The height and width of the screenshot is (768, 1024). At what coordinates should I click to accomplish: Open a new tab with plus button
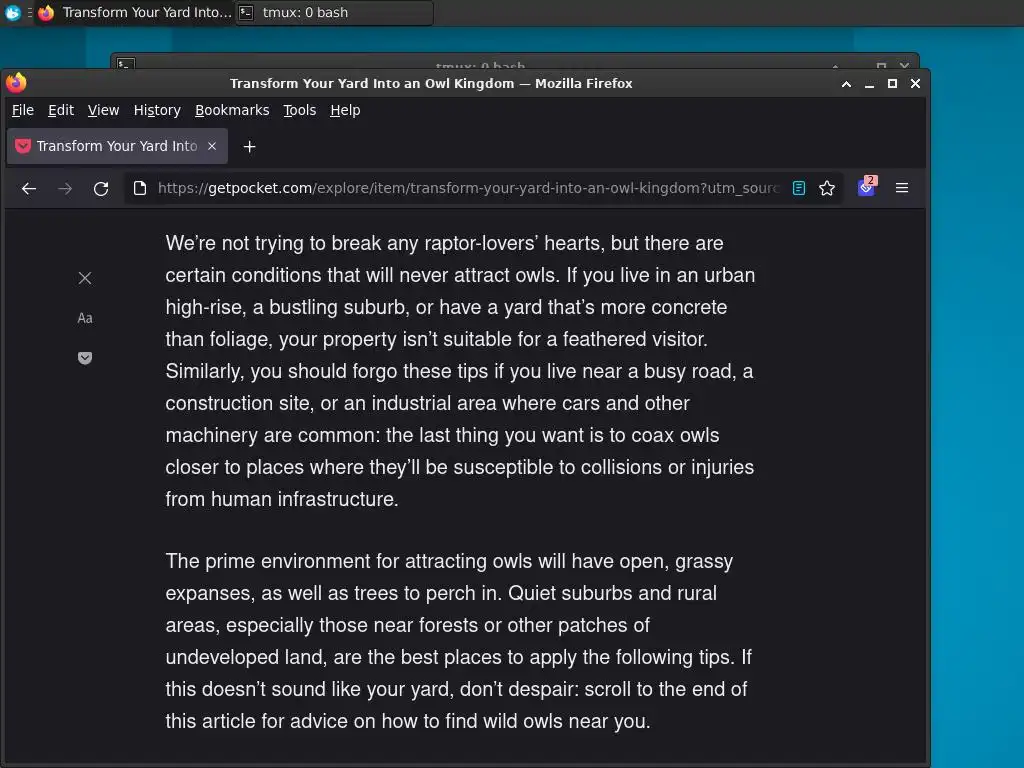click(x=249, y=146)
